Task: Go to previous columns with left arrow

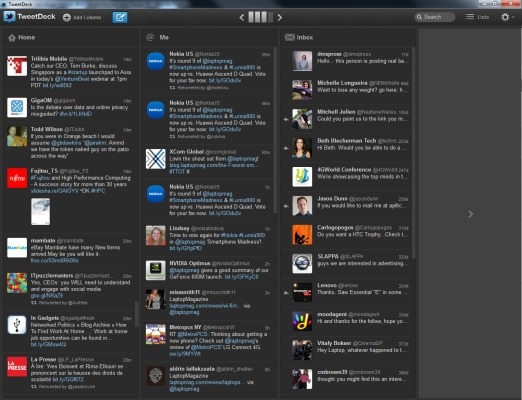Action: pyautogui.click(x=242, y=17)
